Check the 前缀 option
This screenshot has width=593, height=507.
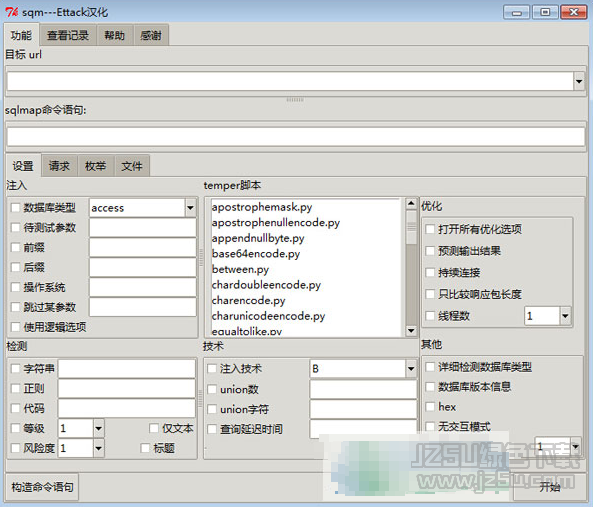[x=16, y=248]
